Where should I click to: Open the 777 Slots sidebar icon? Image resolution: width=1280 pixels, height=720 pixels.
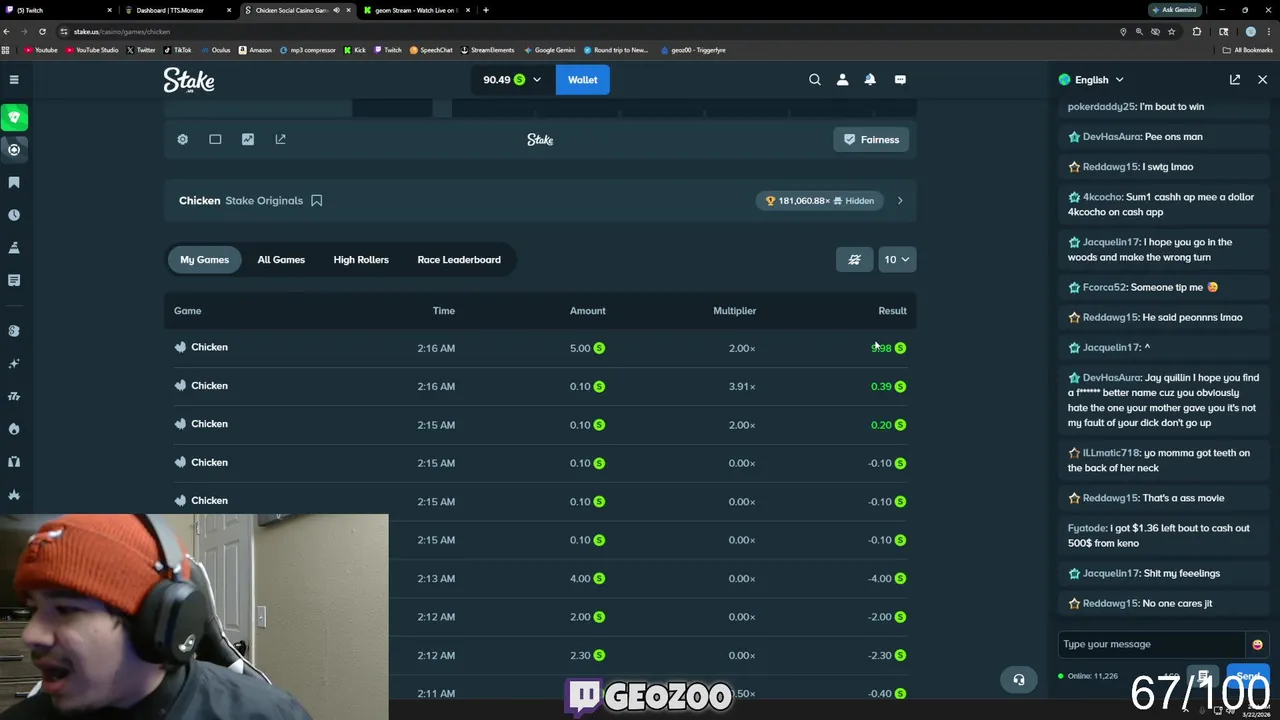pyautogui.click(x=14, y=396)
